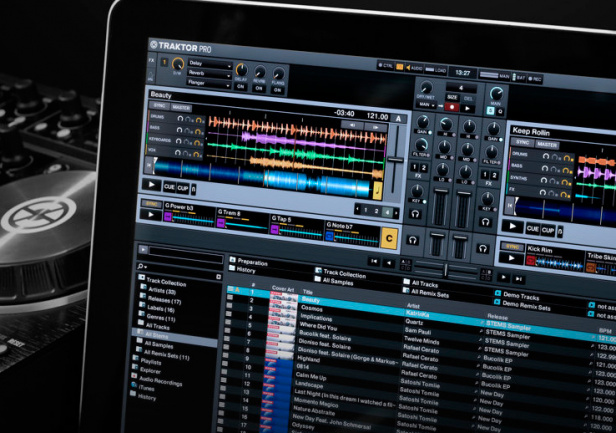The width and height of the screenshot is (616, 433).
Task: Click the left channel volume fader
Action: click(441, 191)
